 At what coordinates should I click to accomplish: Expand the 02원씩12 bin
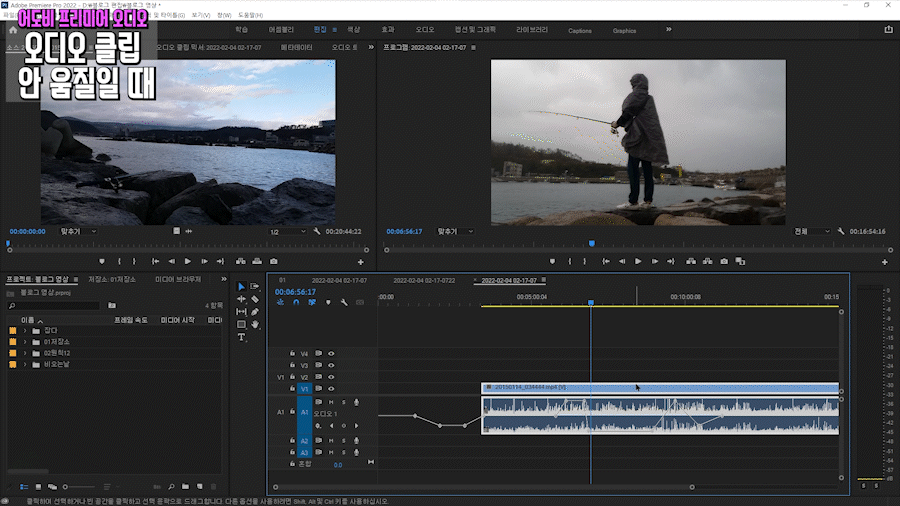pyautogui.click(x=25, y=353)
